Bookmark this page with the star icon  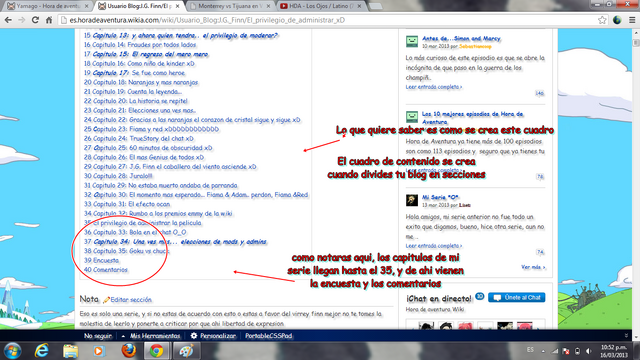602,20
